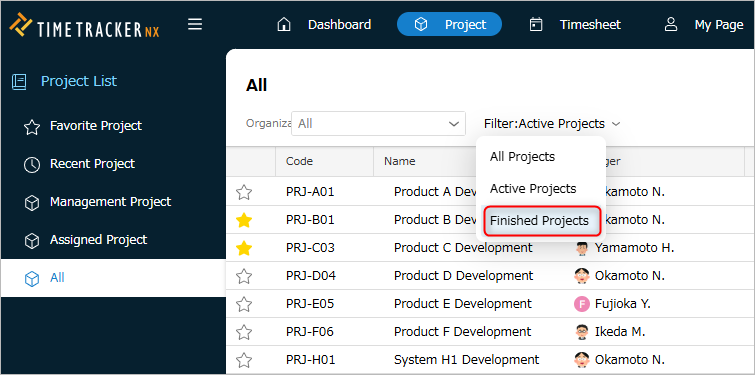The image size is (755, 375).
Task: Click the clock icon for Recent Project
Action: 32,165
